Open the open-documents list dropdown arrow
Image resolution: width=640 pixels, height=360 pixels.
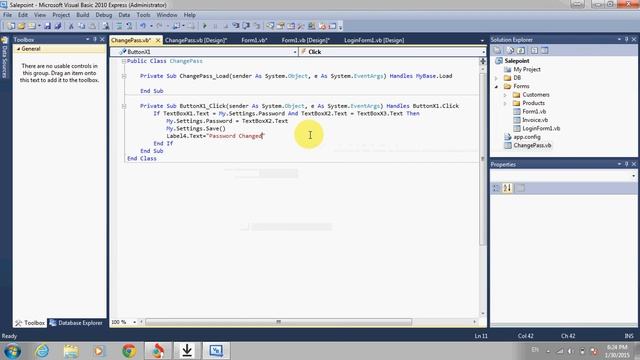482,40
